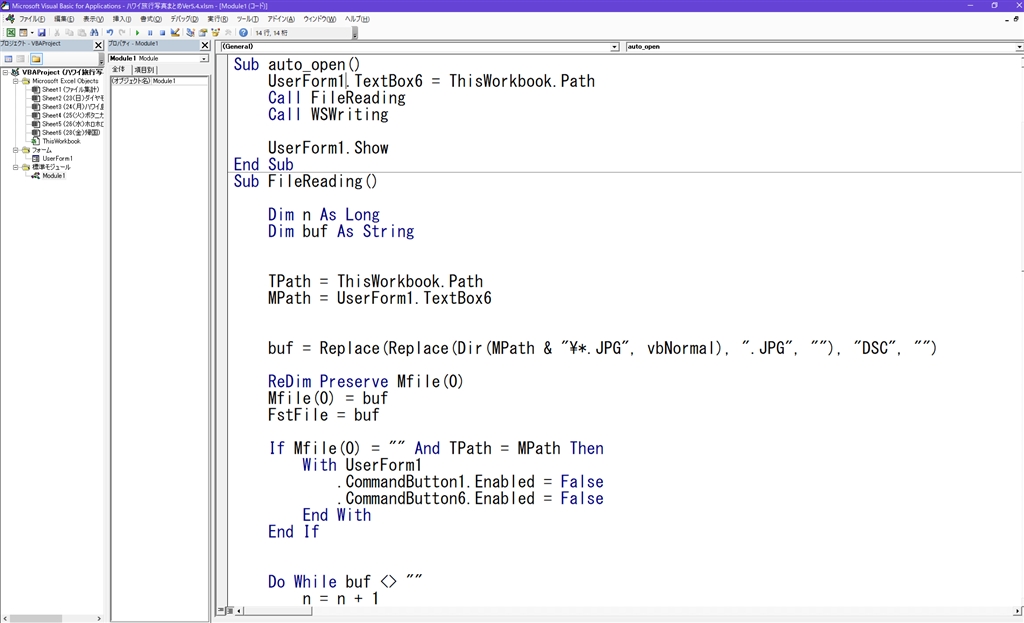Select Sheet1 (ファイル集計) in project tree
Viewport: 1024px width, 623px height.
point(65,89)
